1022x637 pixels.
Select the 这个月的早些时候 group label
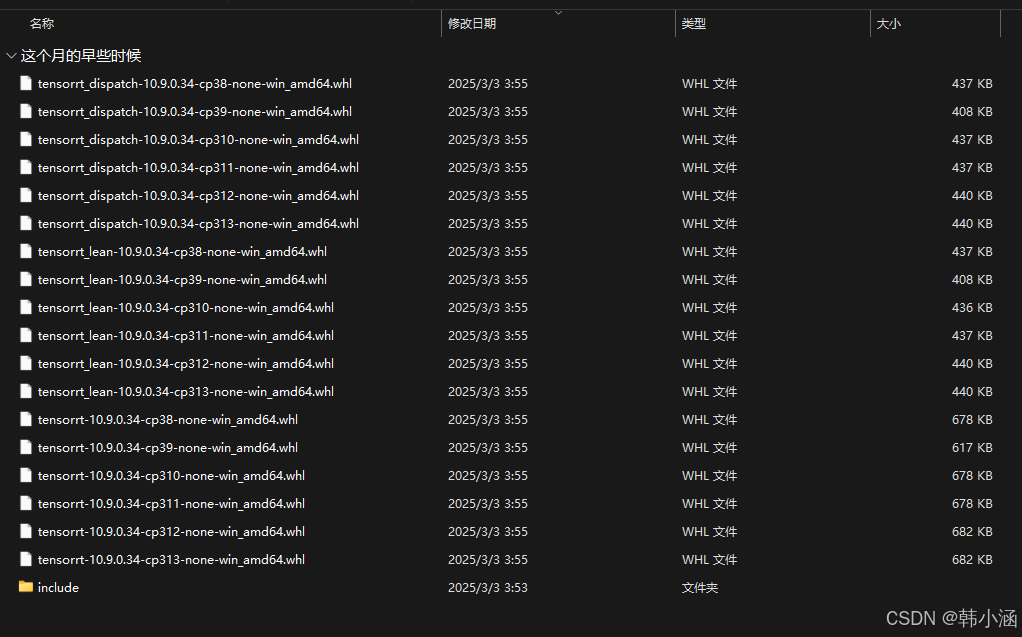click(x=81, y=55)
